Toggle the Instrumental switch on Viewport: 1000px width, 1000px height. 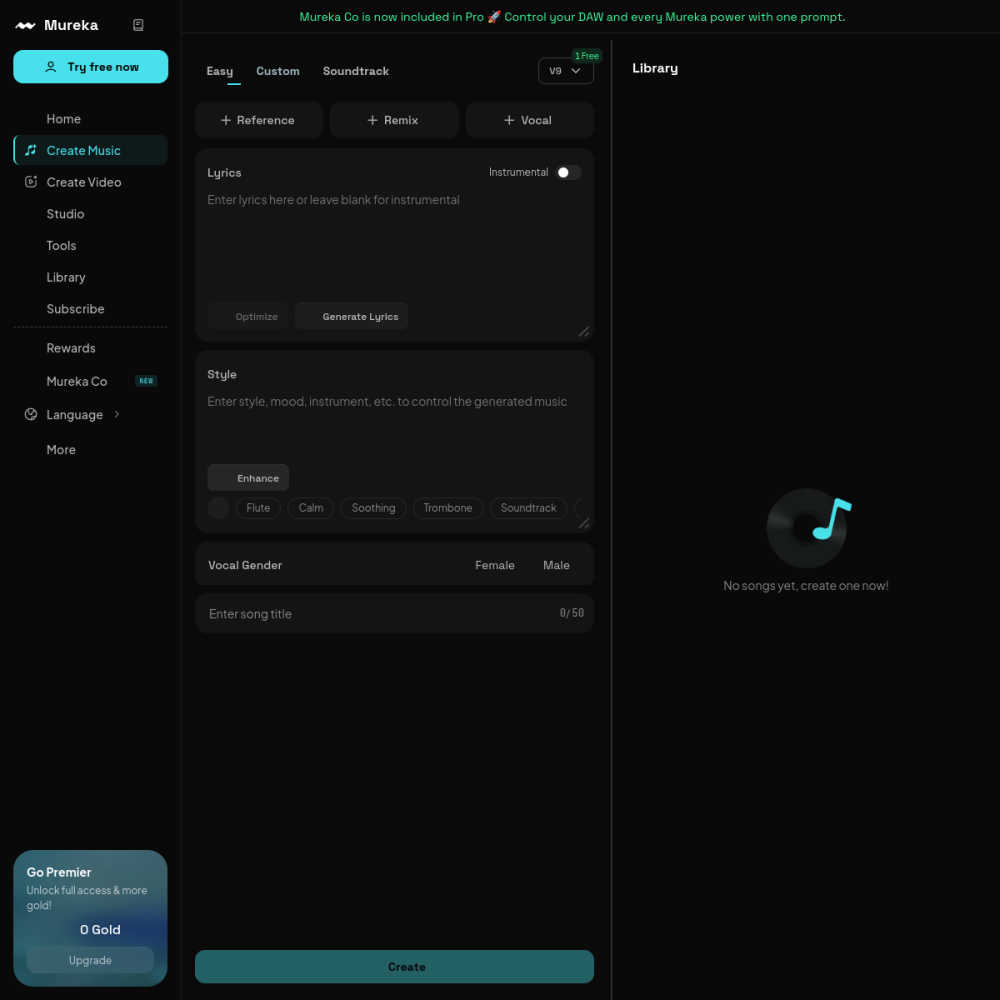(x=568, y=172)
